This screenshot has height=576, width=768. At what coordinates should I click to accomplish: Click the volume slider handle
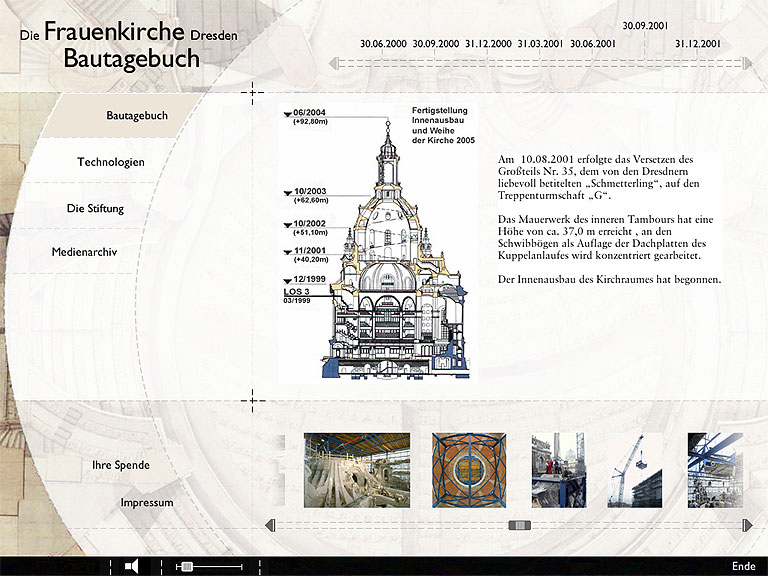tap(185, 567)
